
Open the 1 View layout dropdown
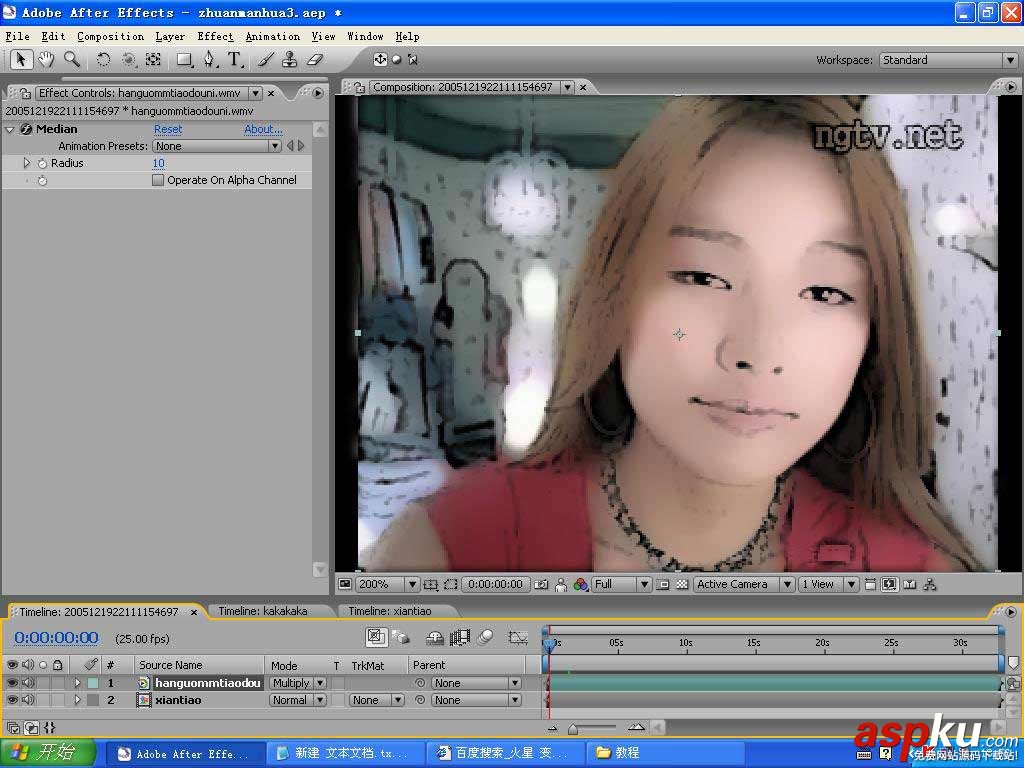(x=828, y=584)
